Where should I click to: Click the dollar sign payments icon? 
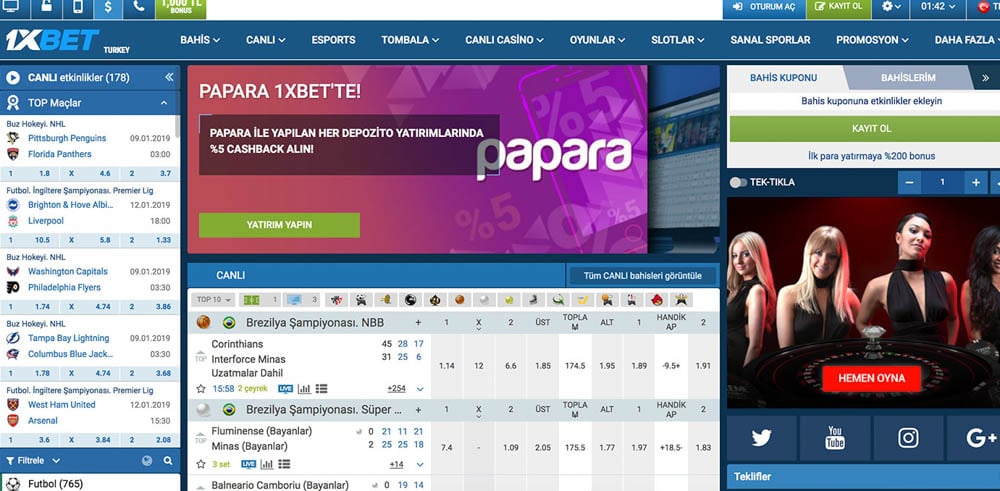pyautogui.click(x=108, y=7)
